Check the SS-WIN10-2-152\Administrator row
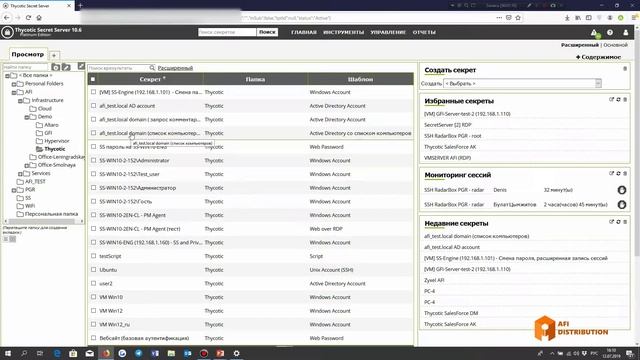The width and height of the screenshot is (640, 360). (93, 160)
